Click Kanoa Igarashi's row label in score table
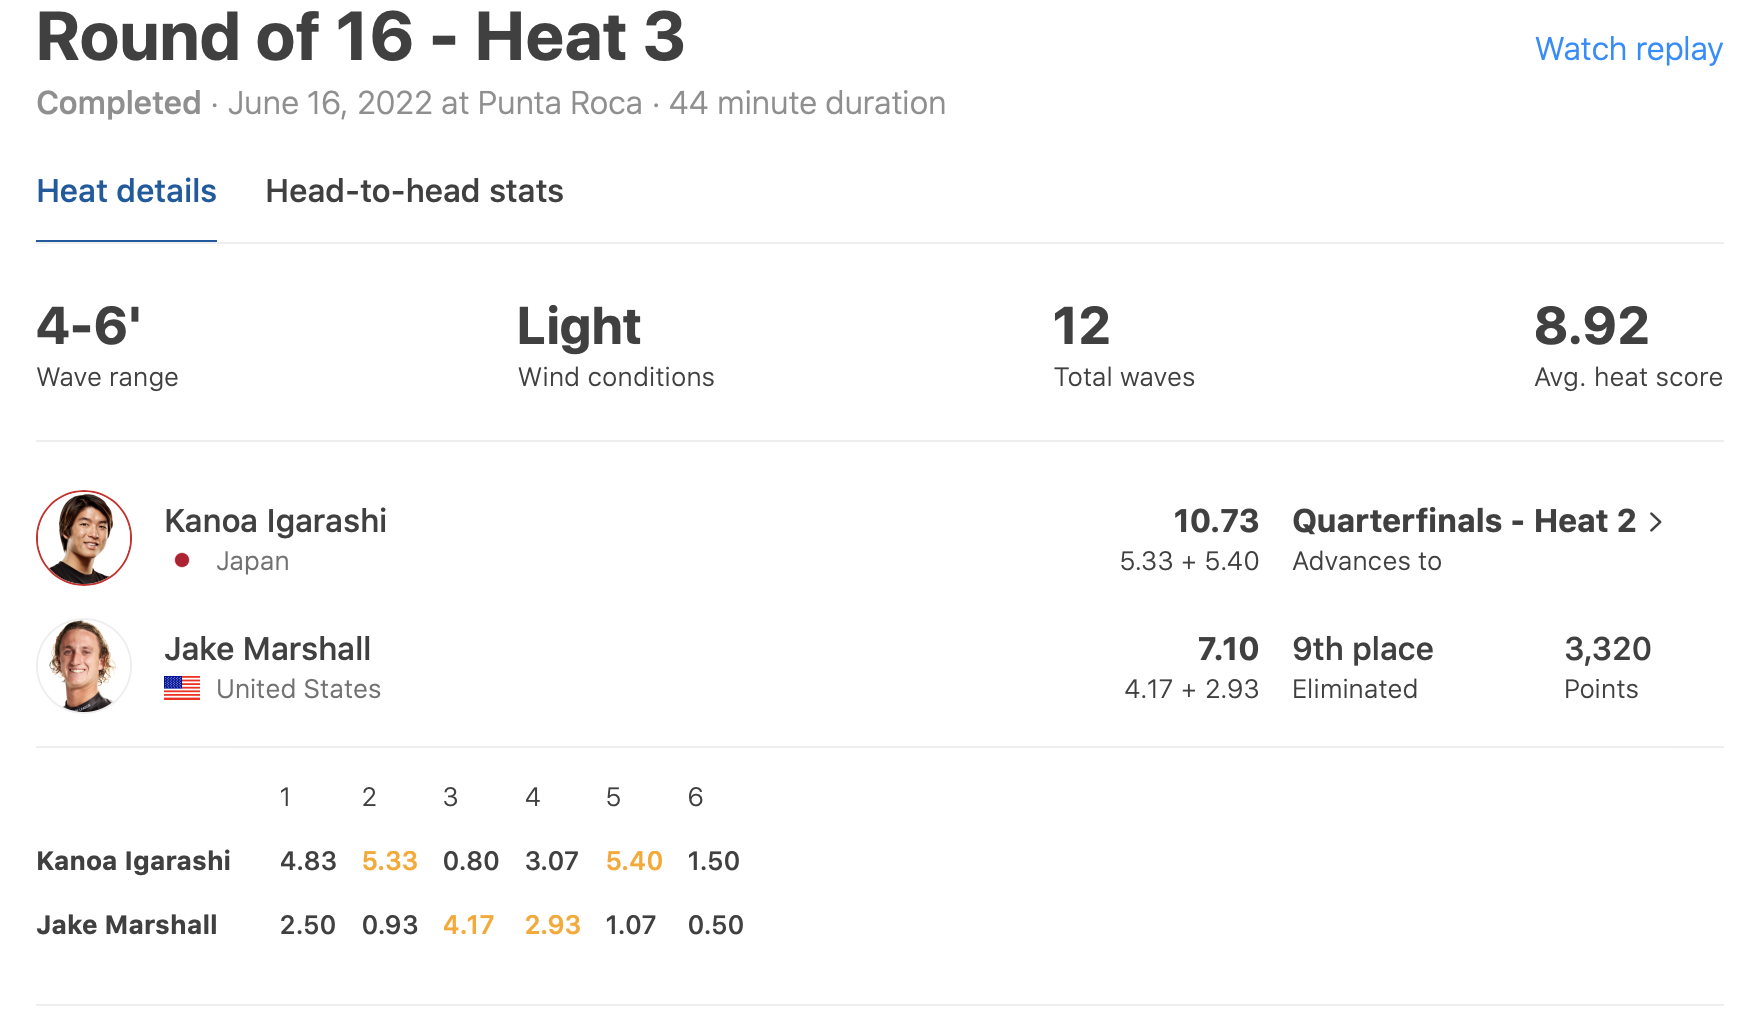Screen dimensions: 1746x1016 coord(133,861)
